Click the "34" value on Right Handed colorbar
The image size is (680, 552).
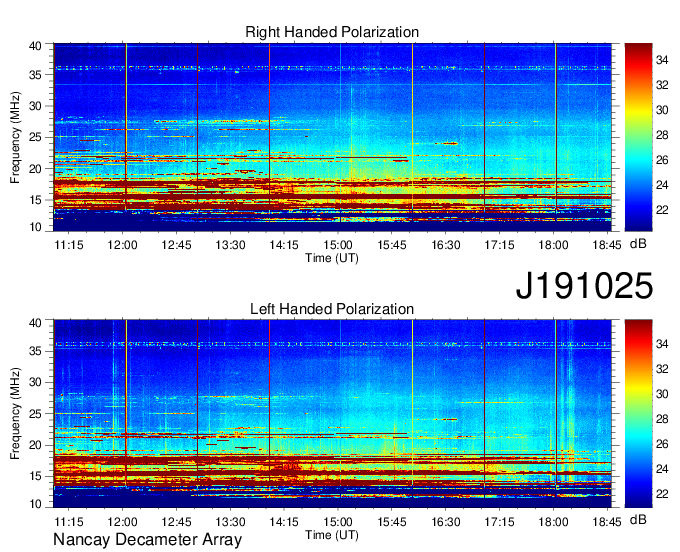[662, 60]
